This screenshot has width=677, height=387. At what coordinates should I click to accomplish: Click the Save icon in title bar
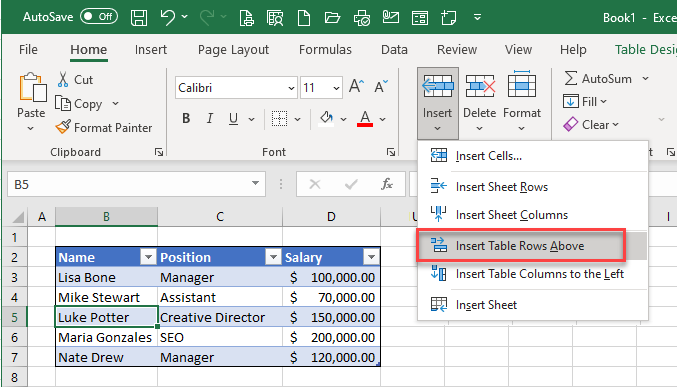[139, 18]
